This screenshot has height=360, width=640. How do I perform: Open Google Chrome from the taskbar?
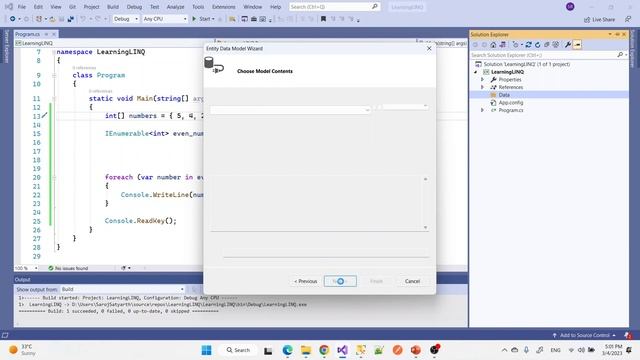[324, 350]
